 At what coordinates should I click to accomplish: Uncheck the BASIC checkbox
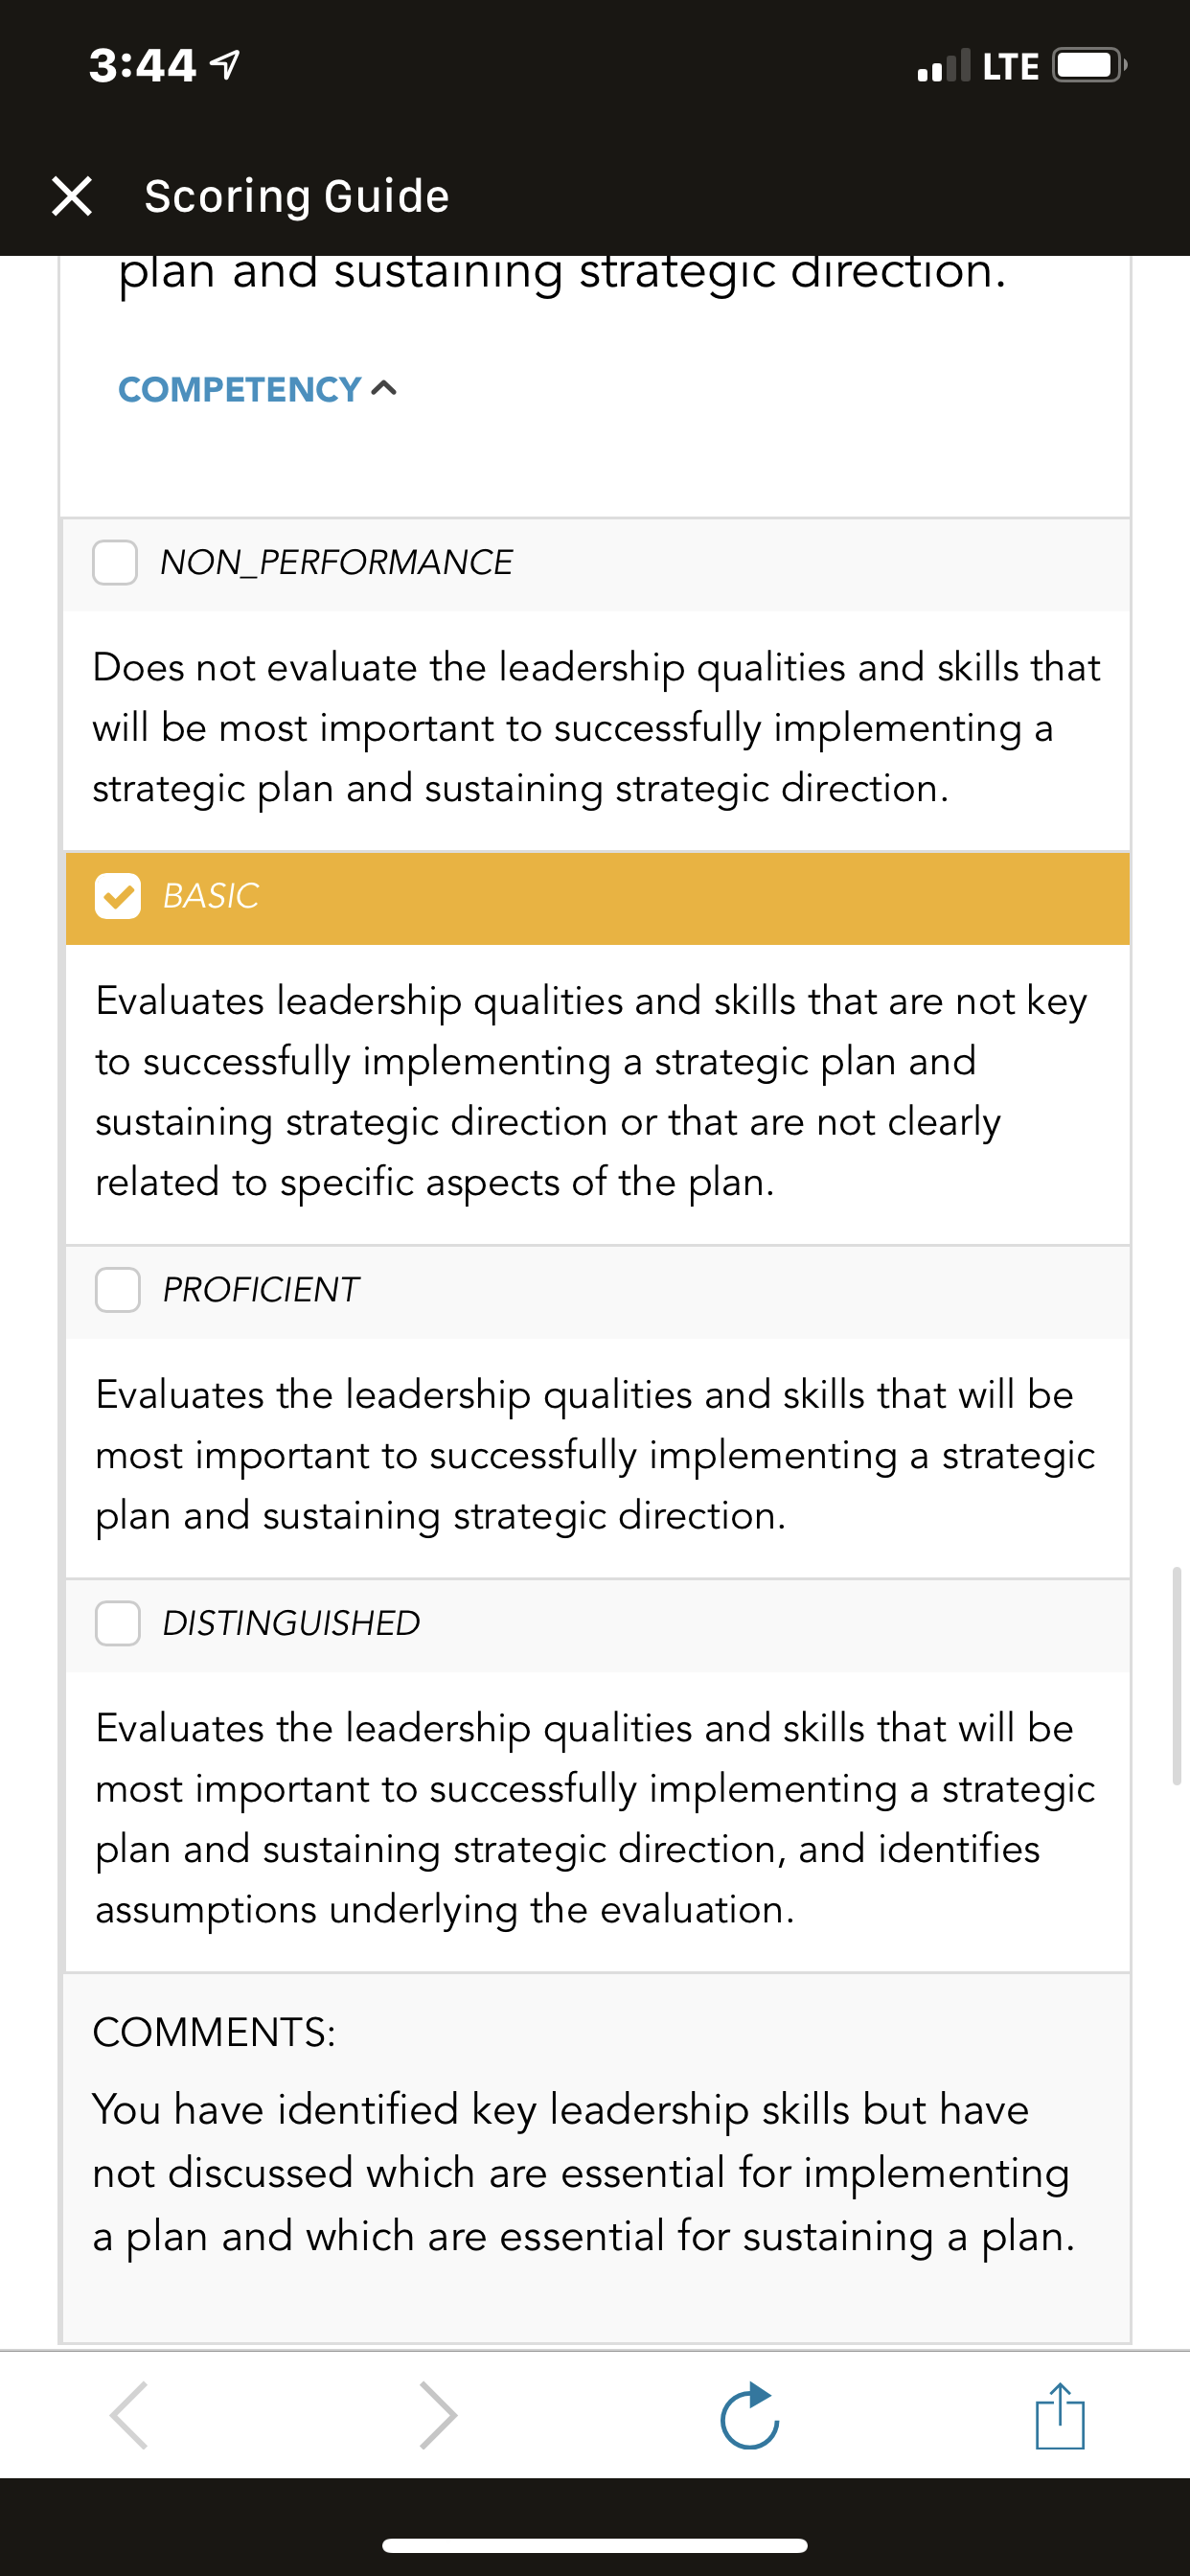[x=118, y=895]
